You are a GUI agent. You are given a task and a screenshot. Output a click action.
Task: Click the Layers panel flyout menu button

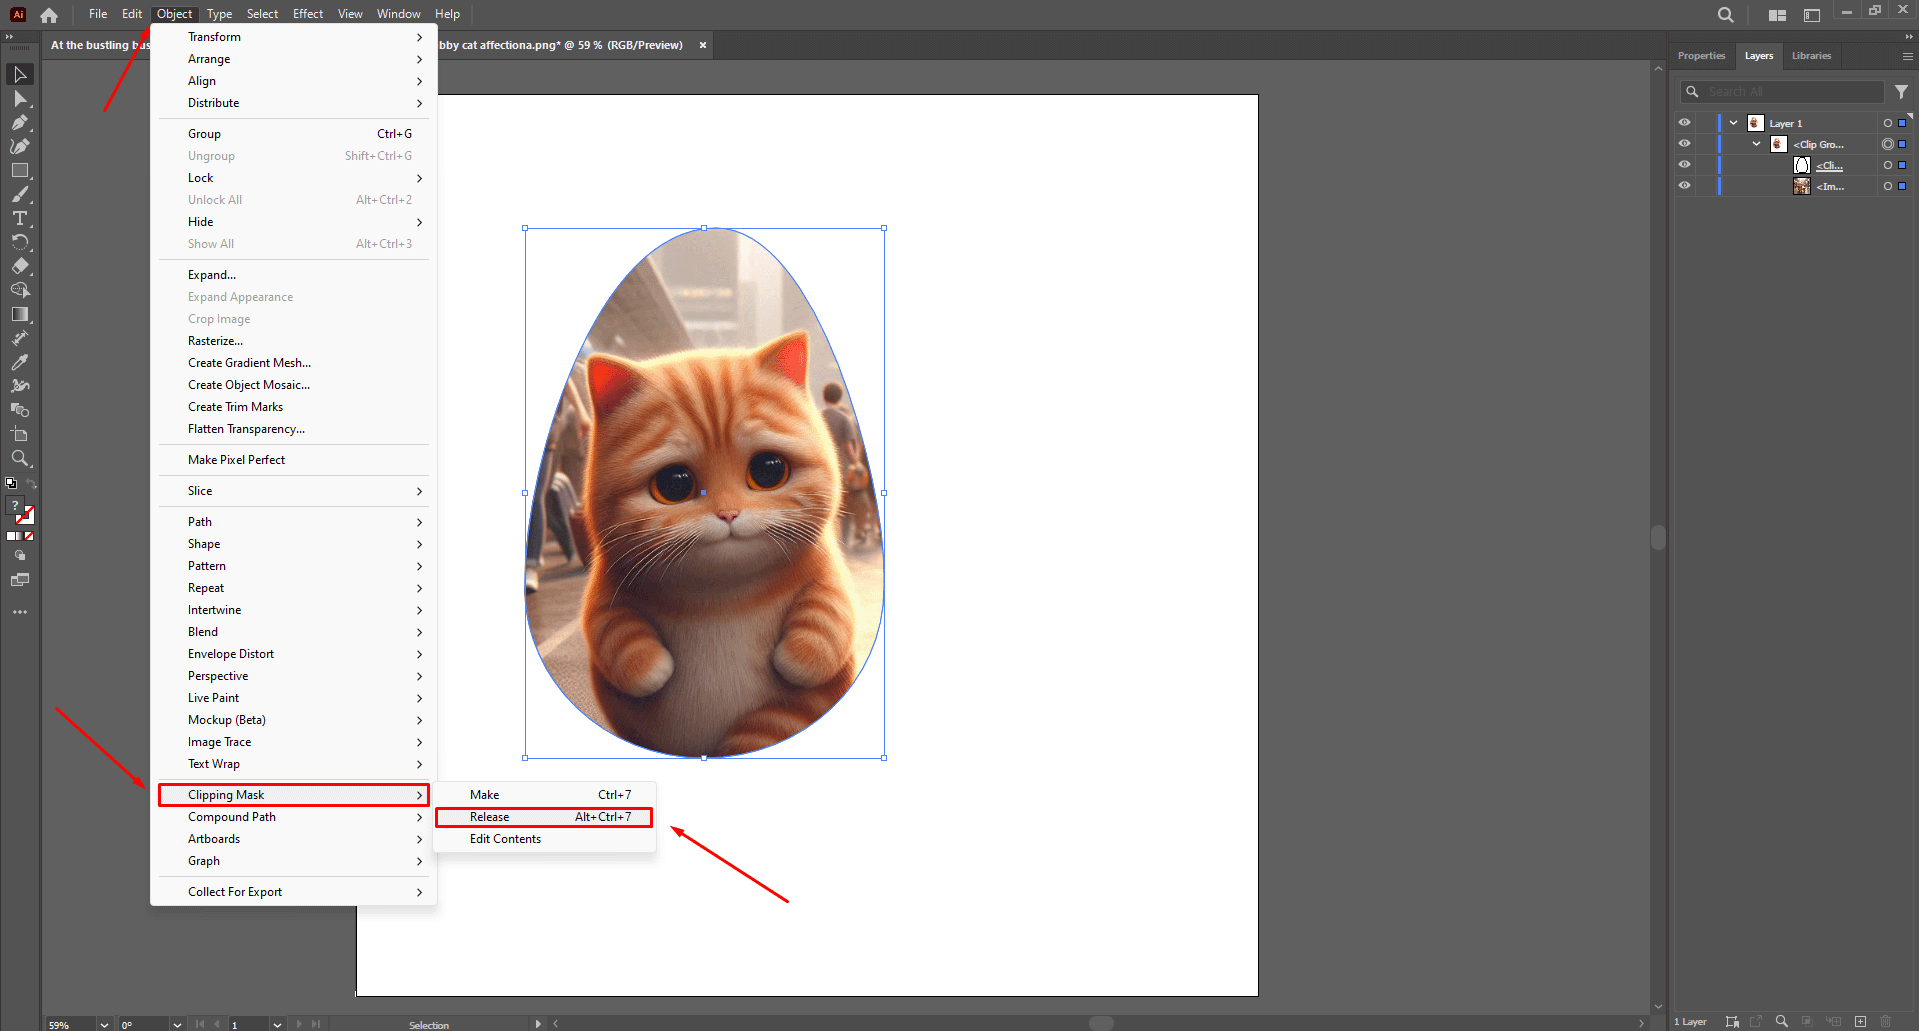click(1908, 56)
